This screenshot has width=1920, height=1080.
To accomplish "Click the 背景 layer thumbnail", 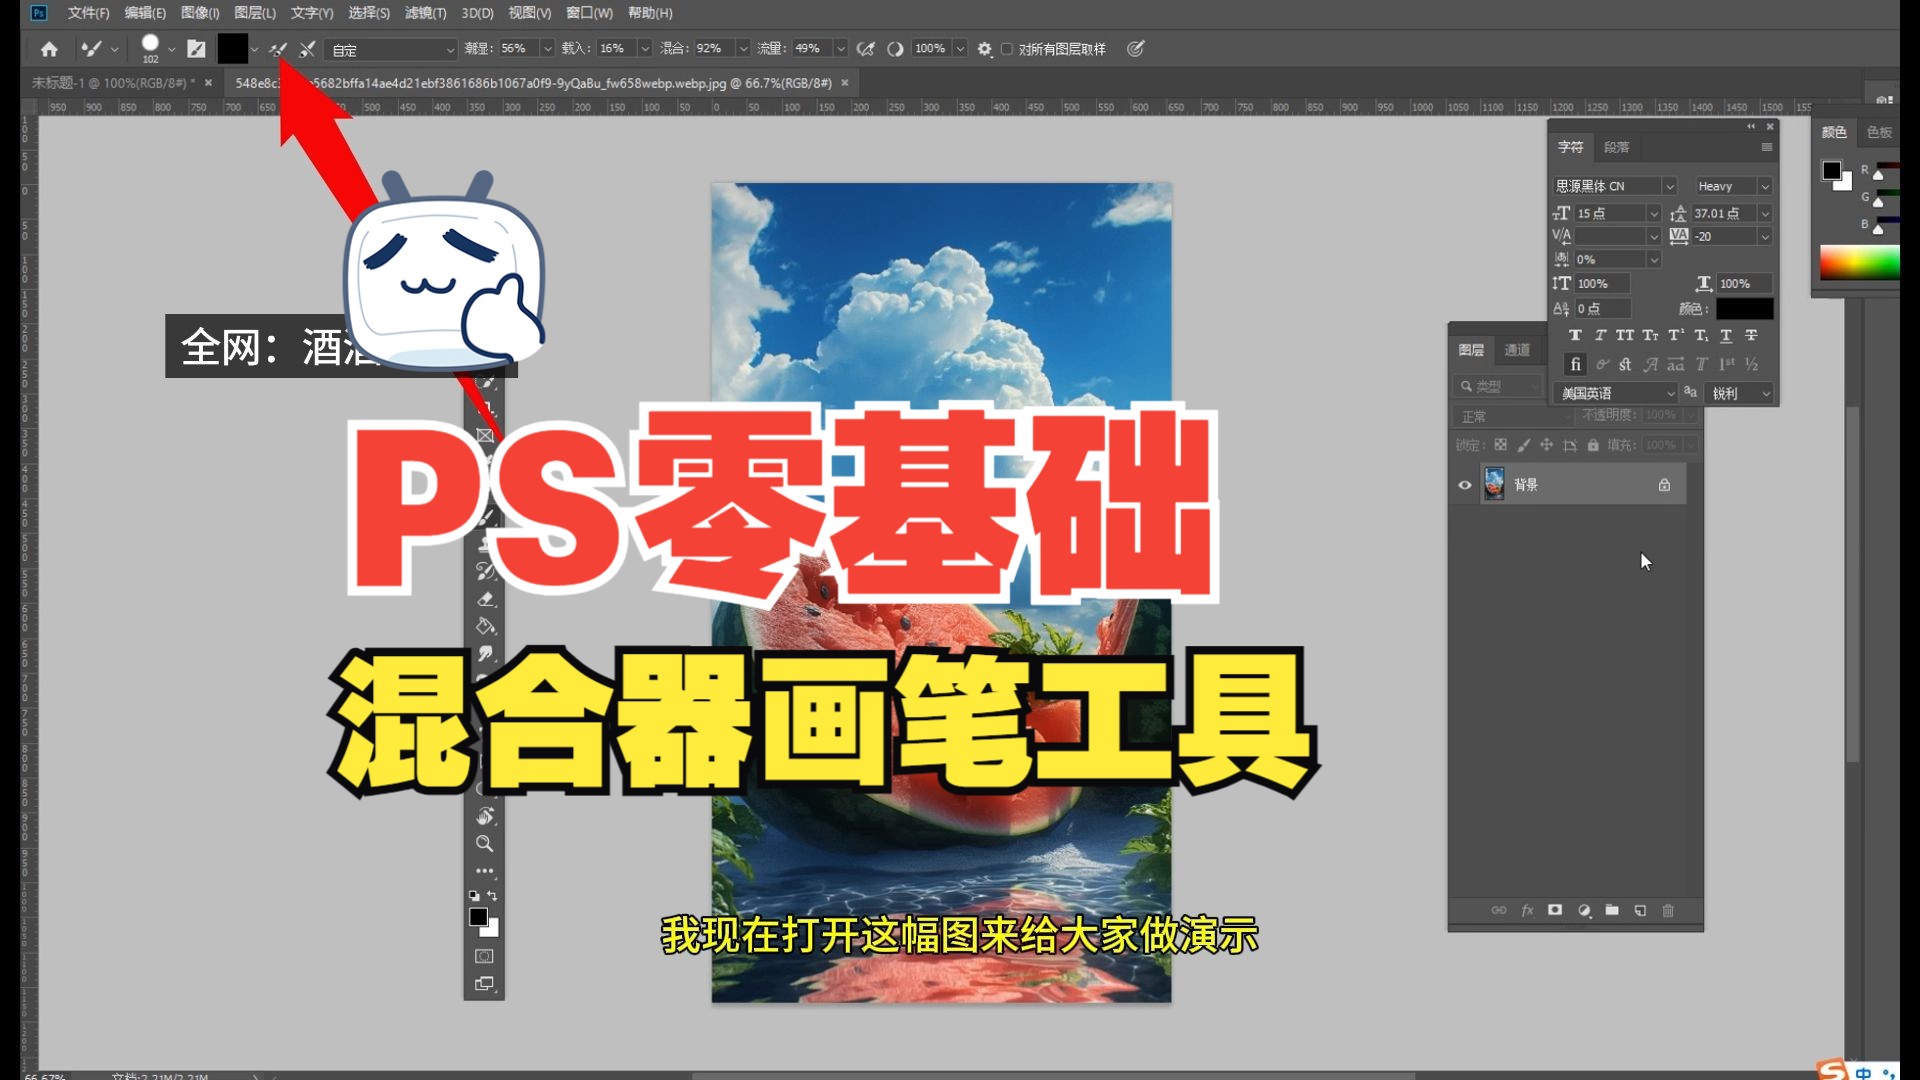I will [1494, 483].
